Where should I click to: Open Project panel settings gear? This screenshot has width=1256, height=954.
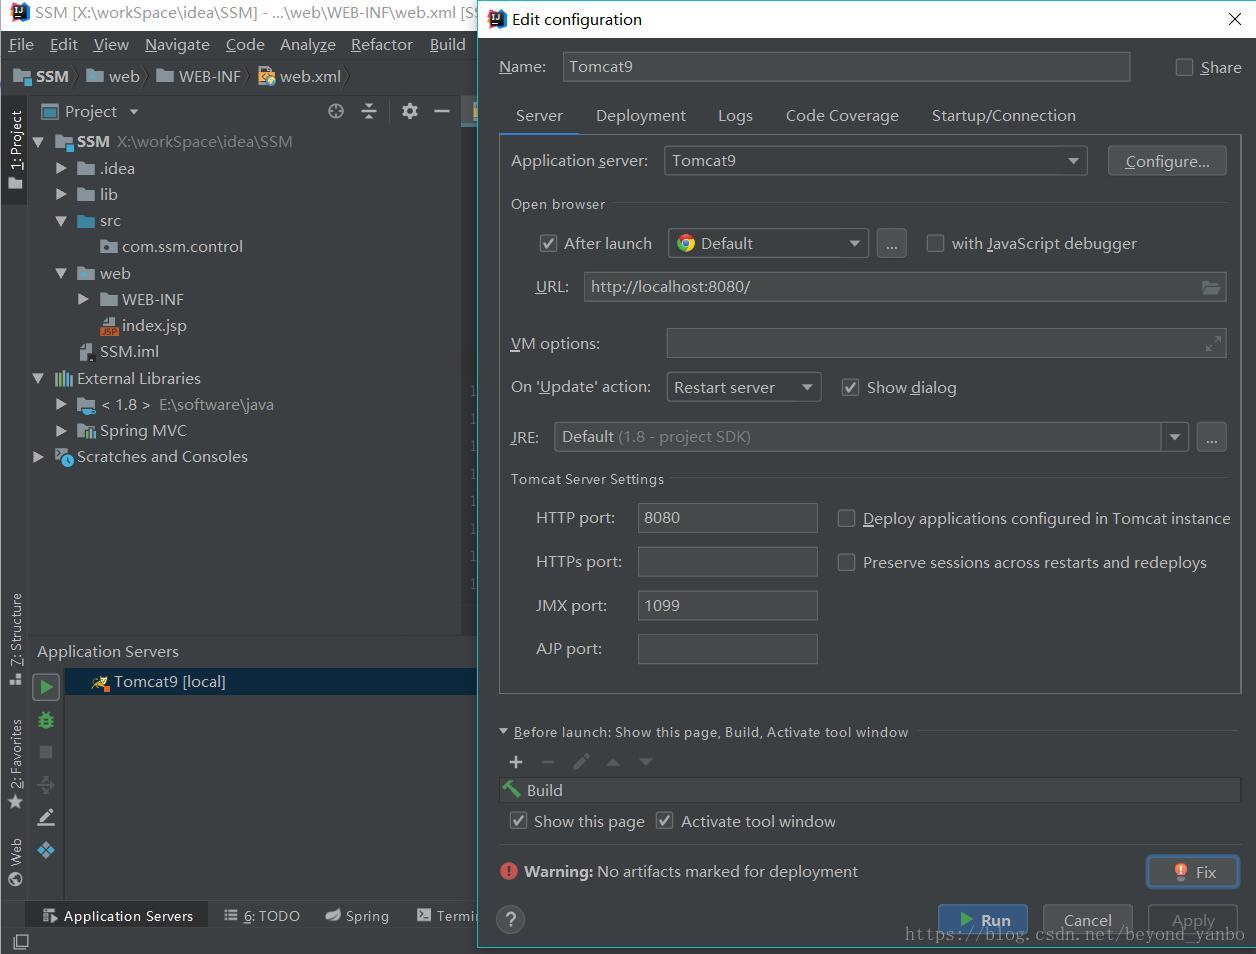coord(409,111)
